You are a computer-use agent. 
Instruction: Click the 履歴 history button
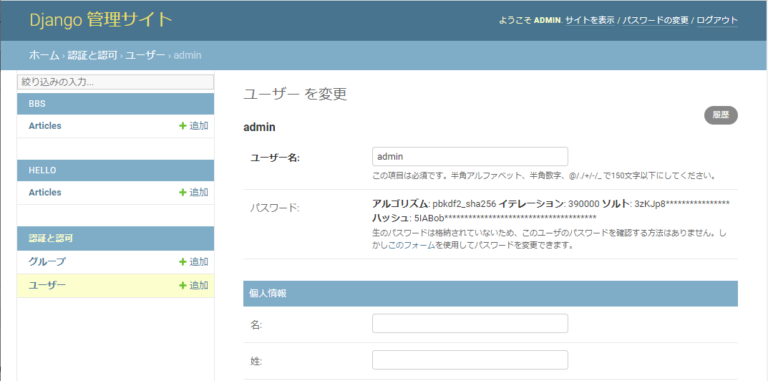(721, 115)
